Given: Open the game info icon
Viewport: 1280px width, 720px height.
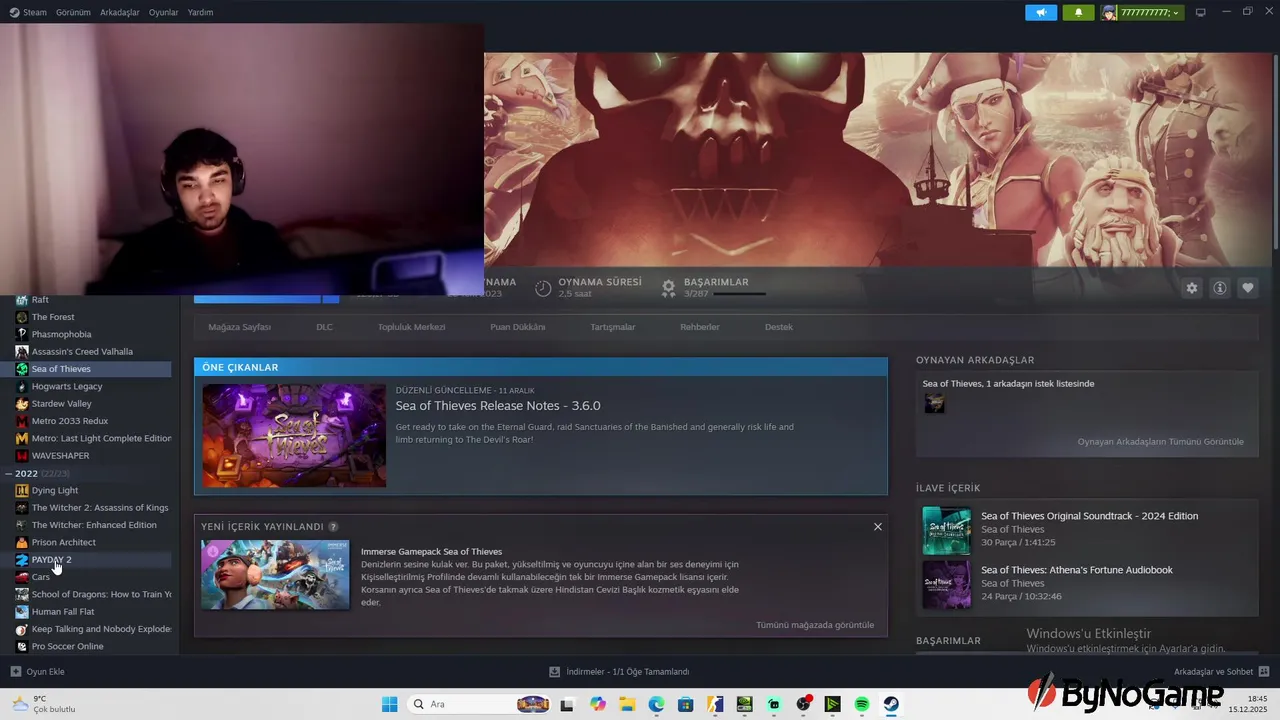Looking at the screenshot, I should pos(1220,288).
